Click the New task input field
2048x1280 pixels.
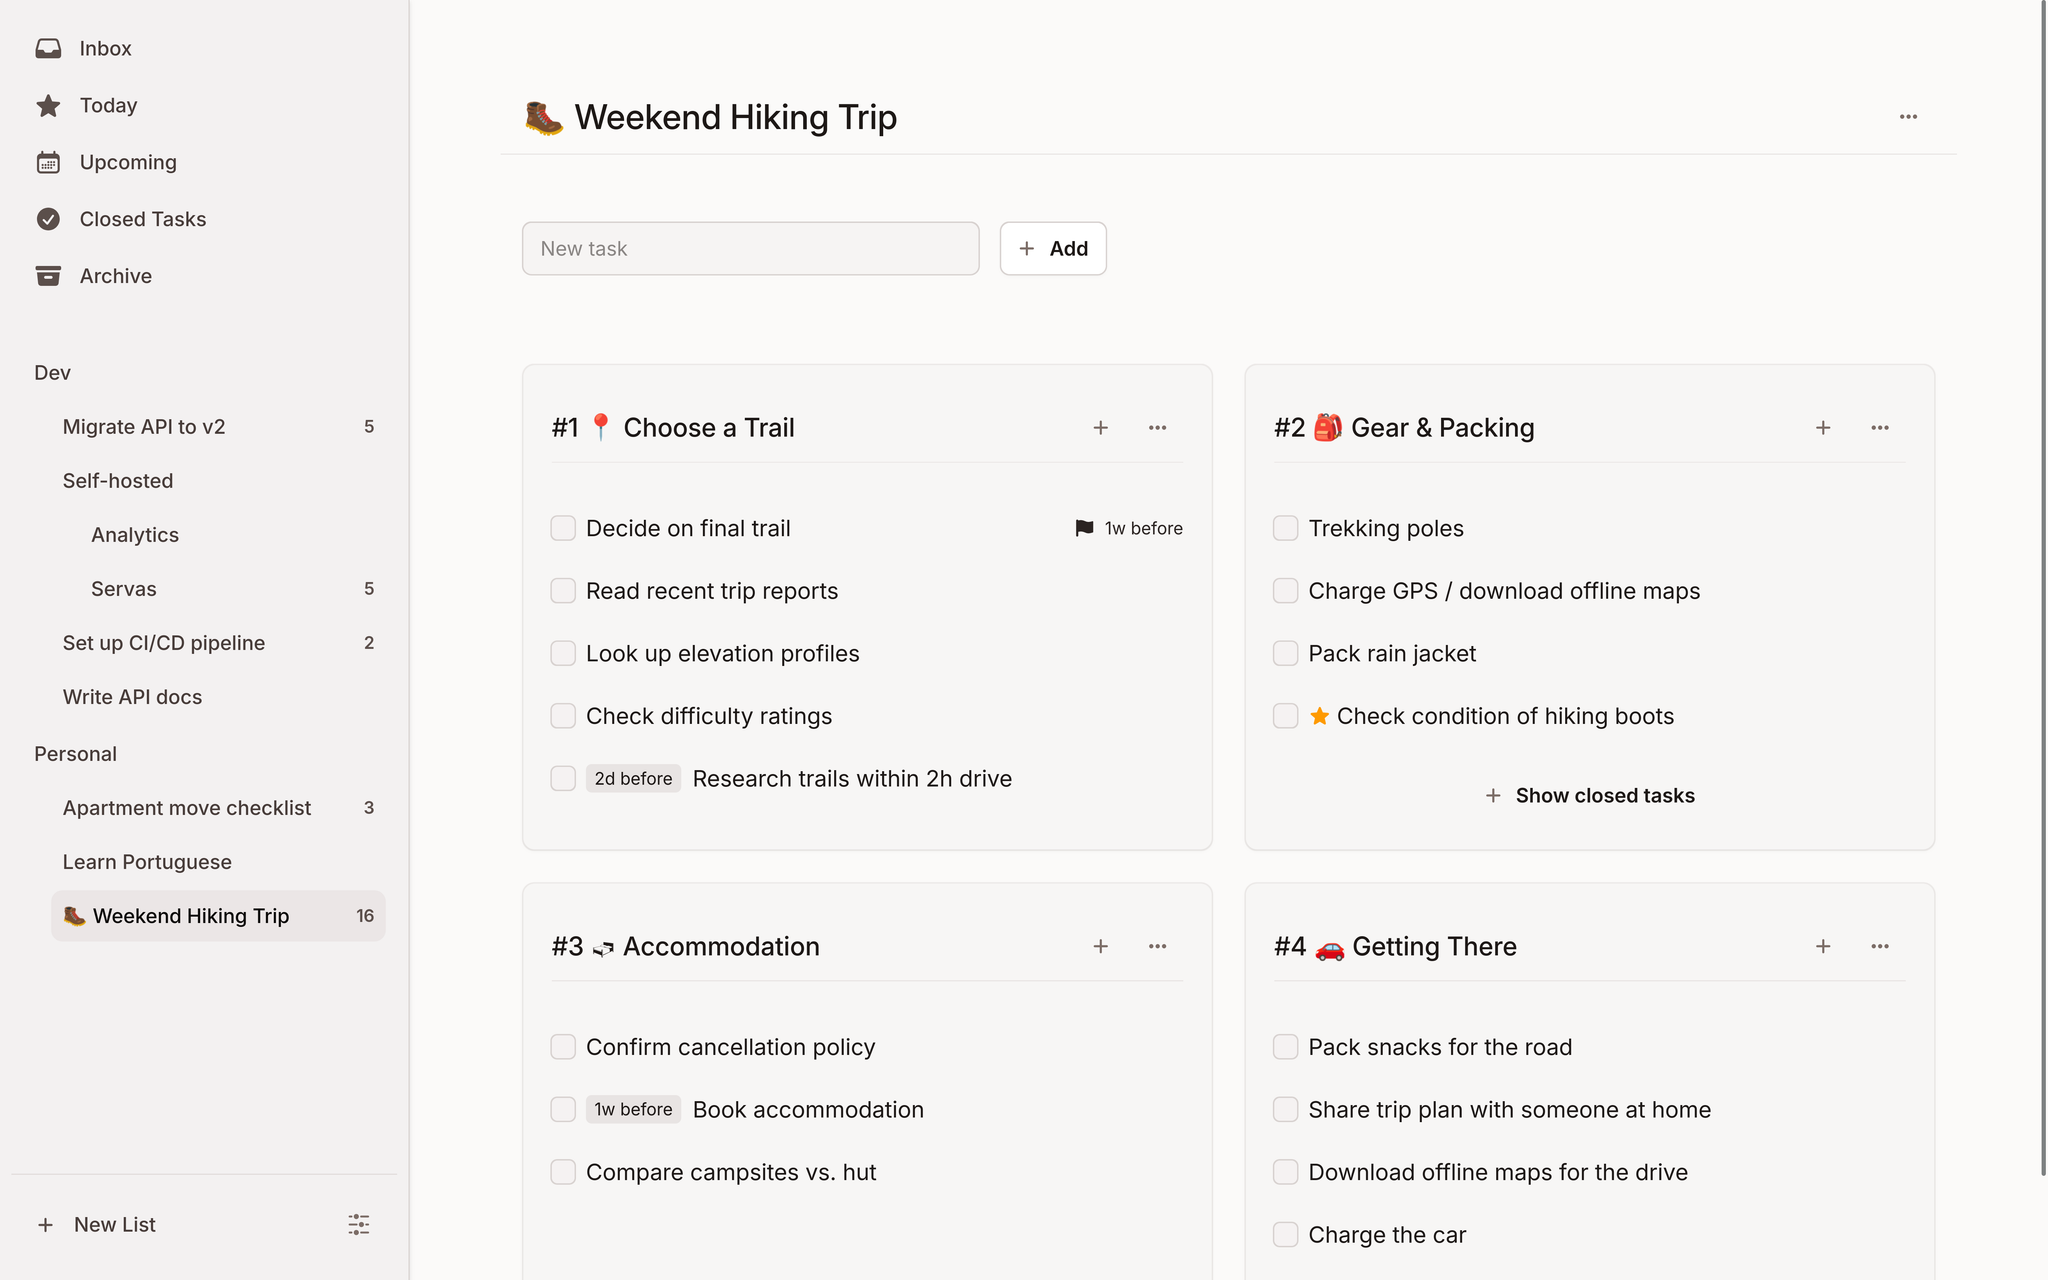click(x=750, y=248)
